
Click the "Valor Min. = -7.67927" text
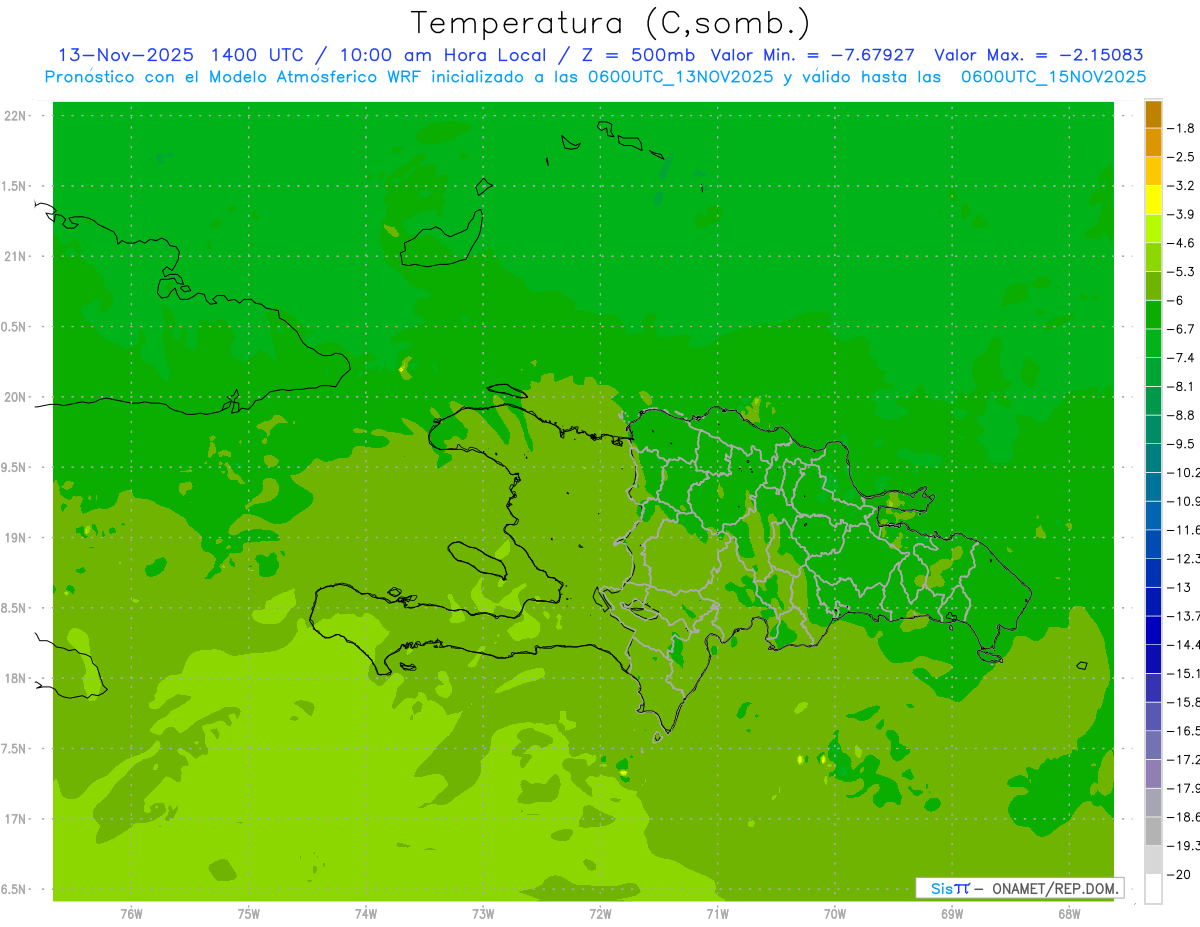(x=812, y=55)
